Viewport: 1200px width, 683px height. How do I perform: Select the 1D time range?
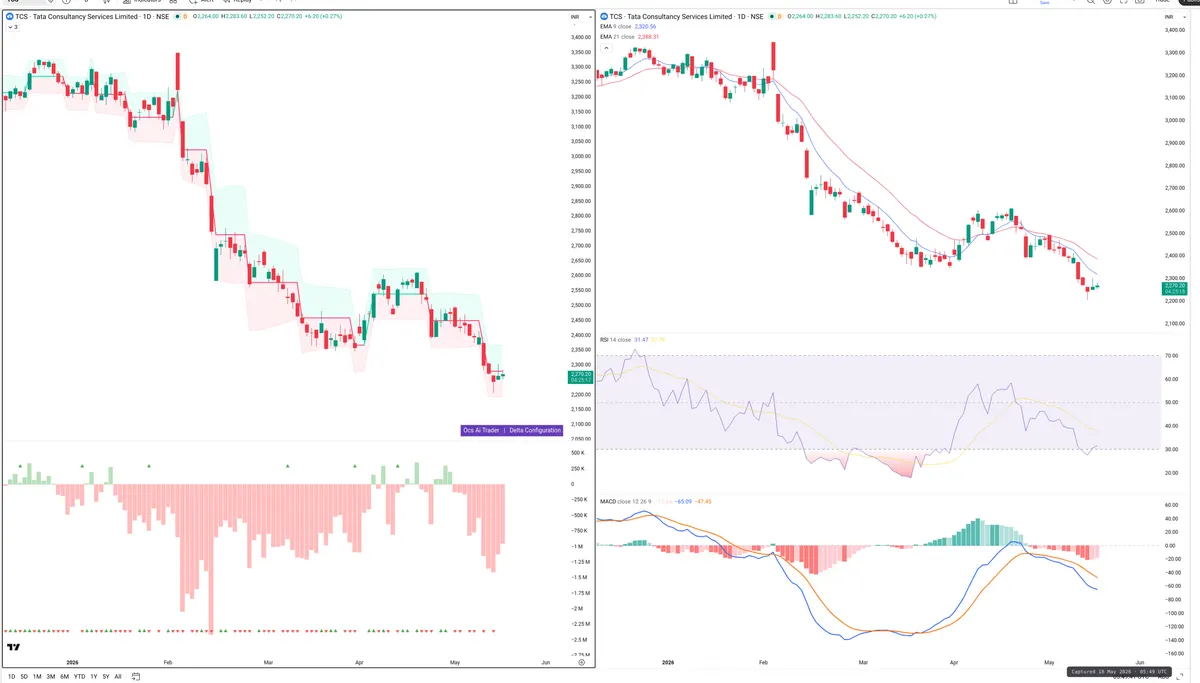point(12,676)
